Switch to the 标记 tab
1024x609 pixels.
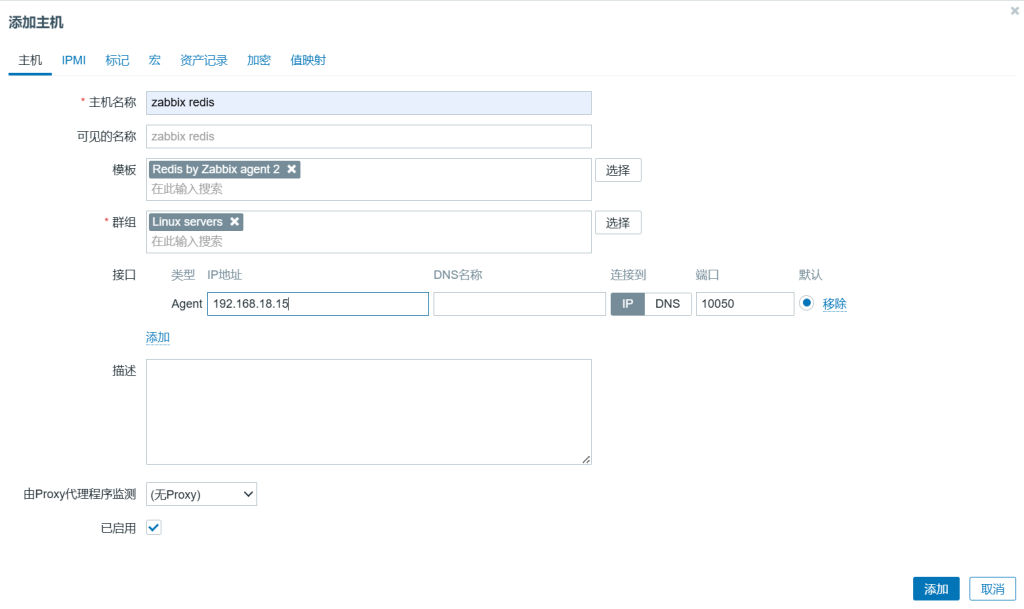point(118,61)
